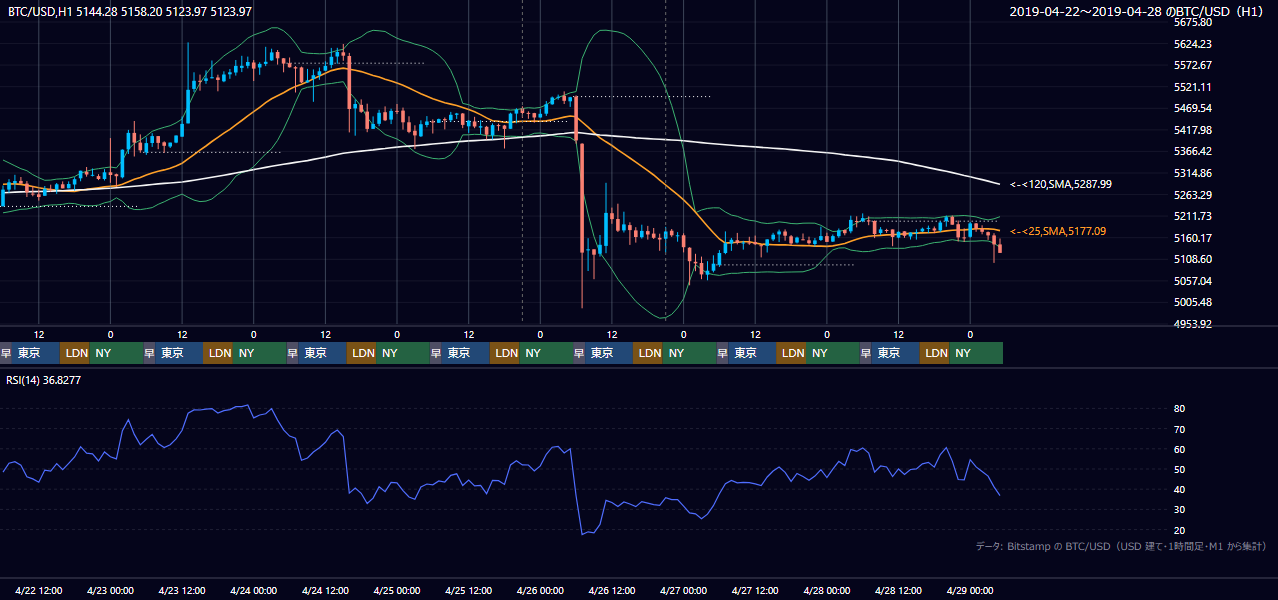Screen dimensions: 1278x600
Task: Pick the RSI scale value 70
Action: (1180, 429)
